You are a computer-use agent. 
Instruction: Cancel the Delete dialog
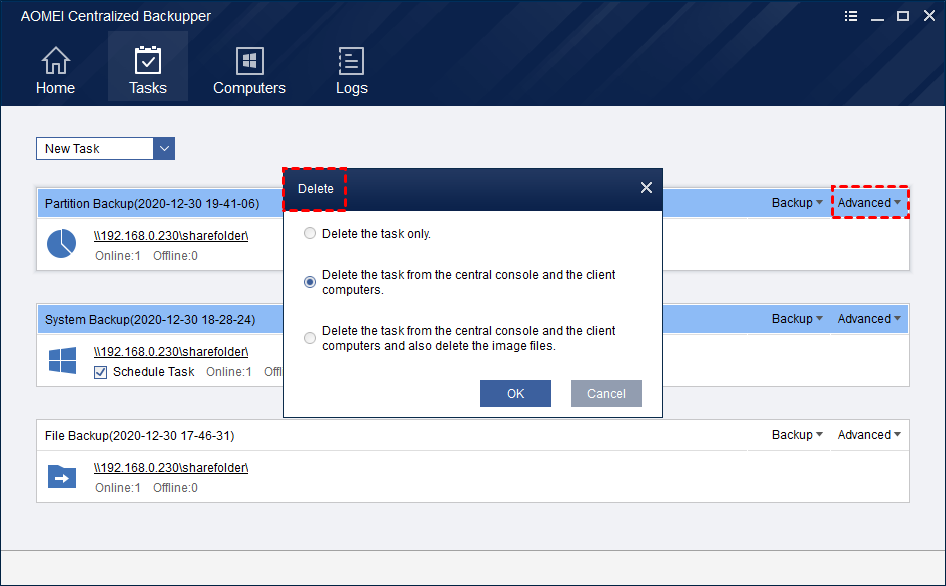tap(606, 393)
